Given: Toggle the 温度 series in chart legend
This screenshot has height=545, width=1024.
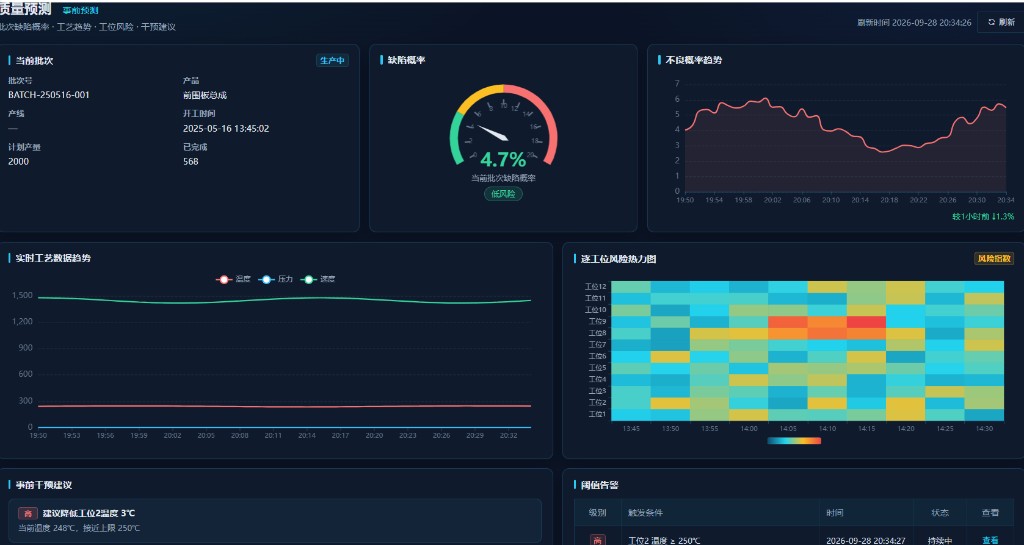Looking at the screenshot, I should [233, 279].
